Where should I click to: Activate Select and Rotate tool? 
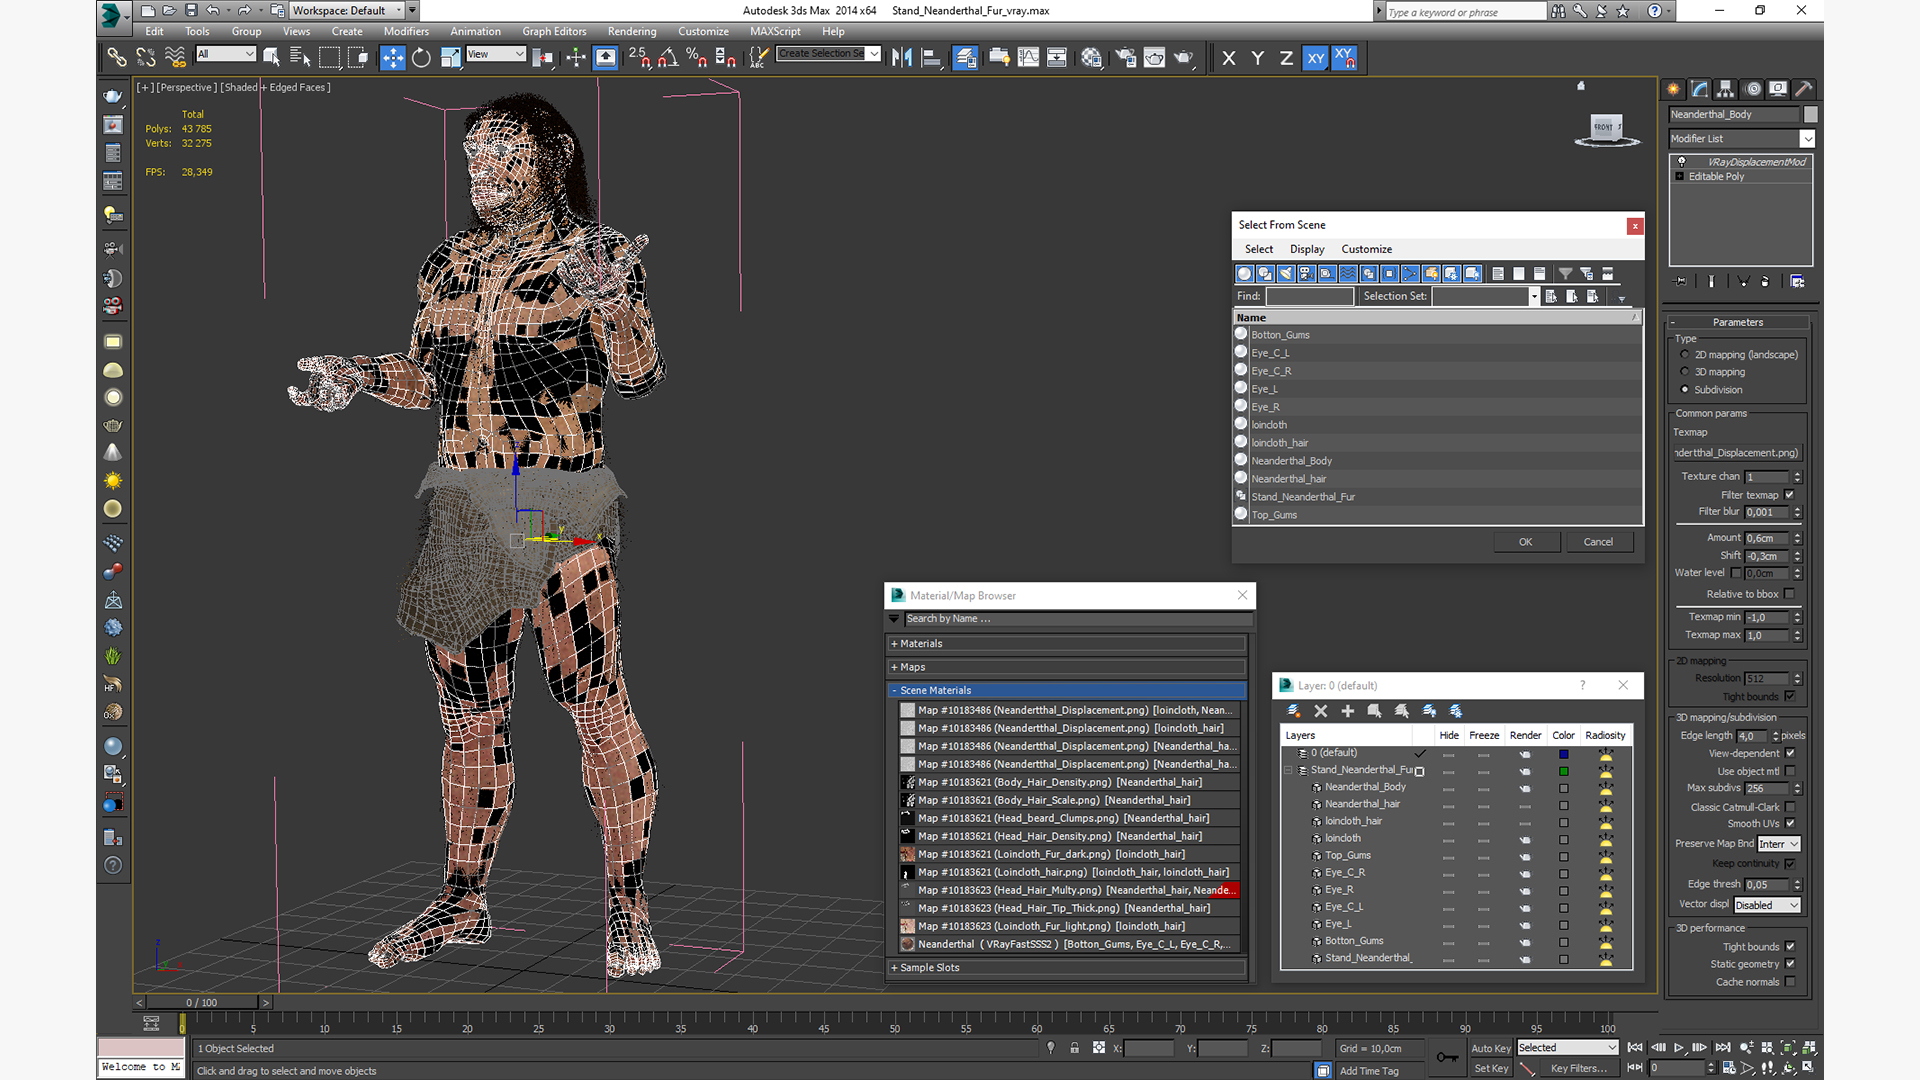pyautogui.click(x=421, y=58)
